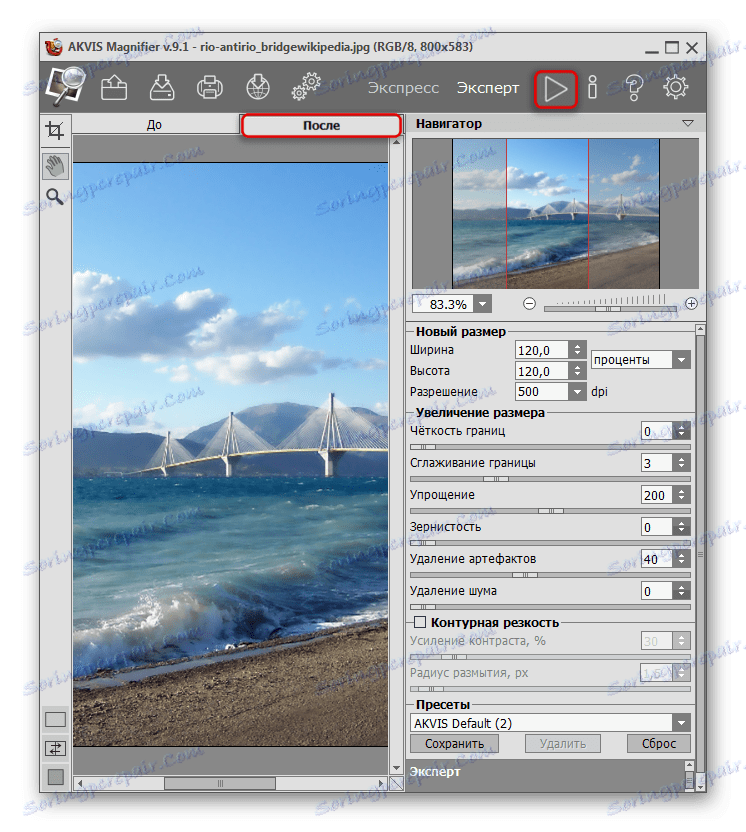Viewport: 746px width, 832px height.
Task: Select the Zoom magnifier tool
Action: coord(55,197)
